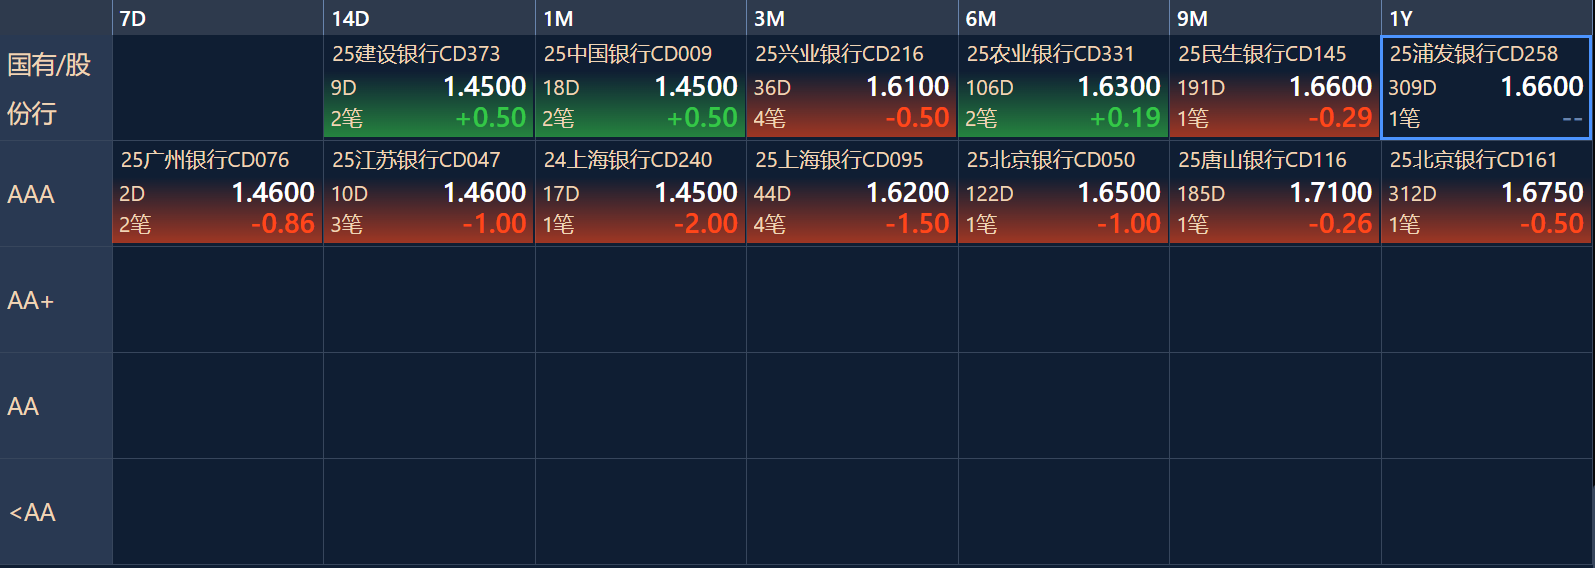
Task: Click the +0.50 change for 建设银行CD373
Action: pyautogui.click(x=490, y=118)
